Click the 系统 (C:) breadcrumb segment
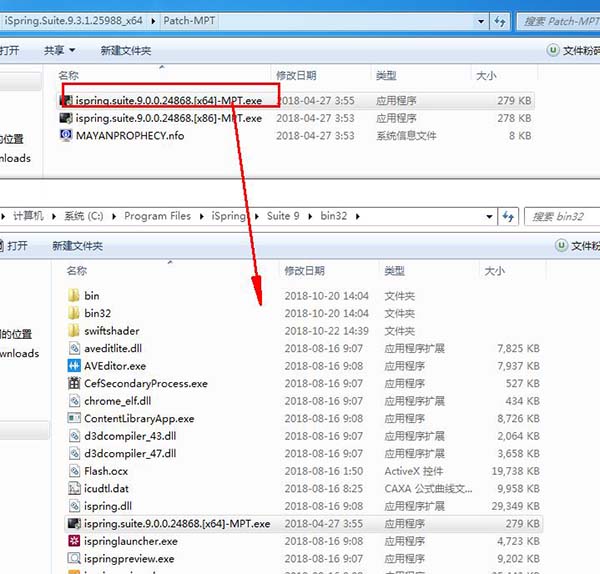Viewport: 600px width, 574px height. [84, 216]
